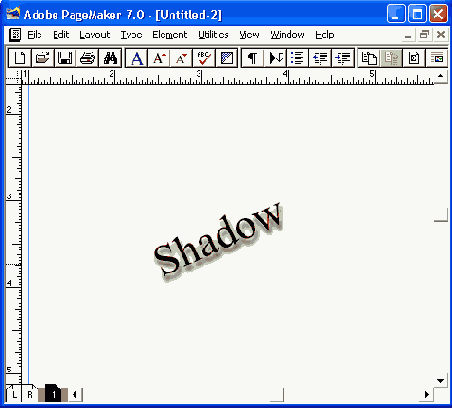This screenshot has width=452, height=408.
Task: Decrease font size with smaller A icon
Action: pyautogui.click(x=181, y=58)
